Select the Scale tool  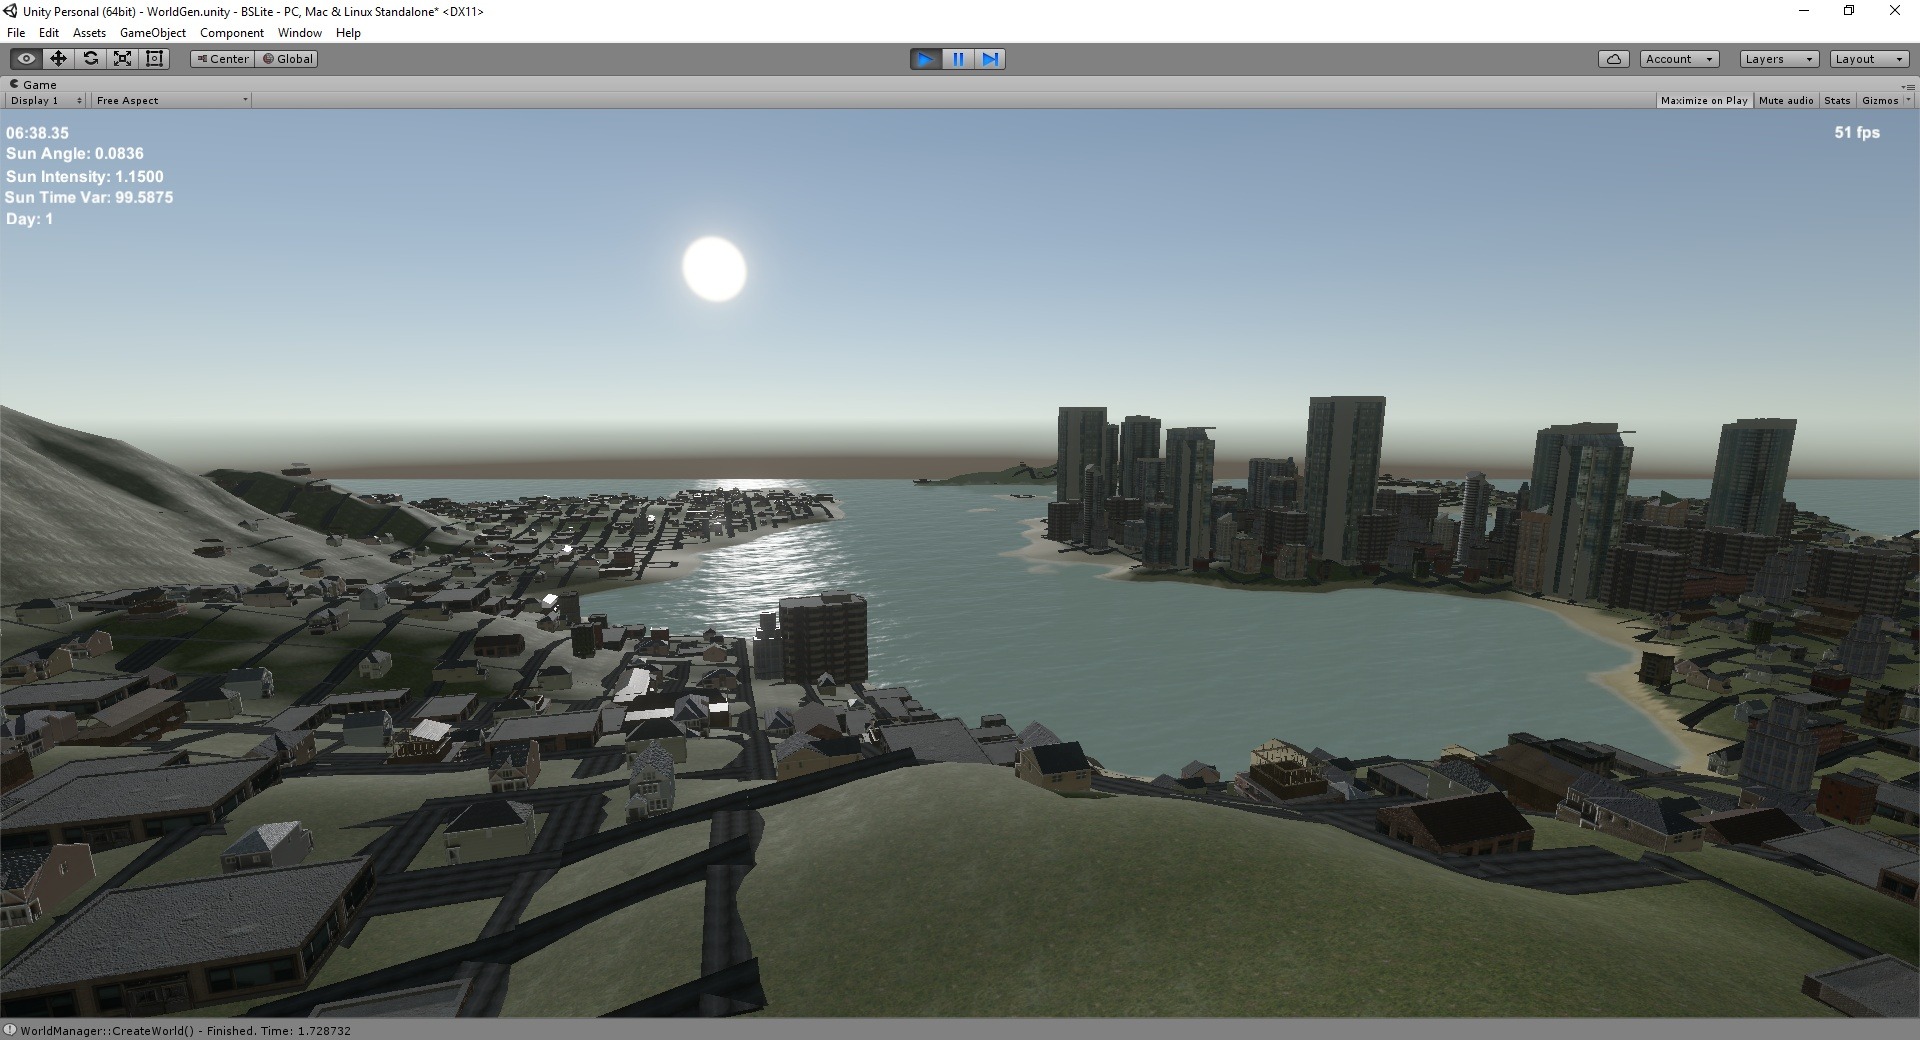[x=122, y=59]
